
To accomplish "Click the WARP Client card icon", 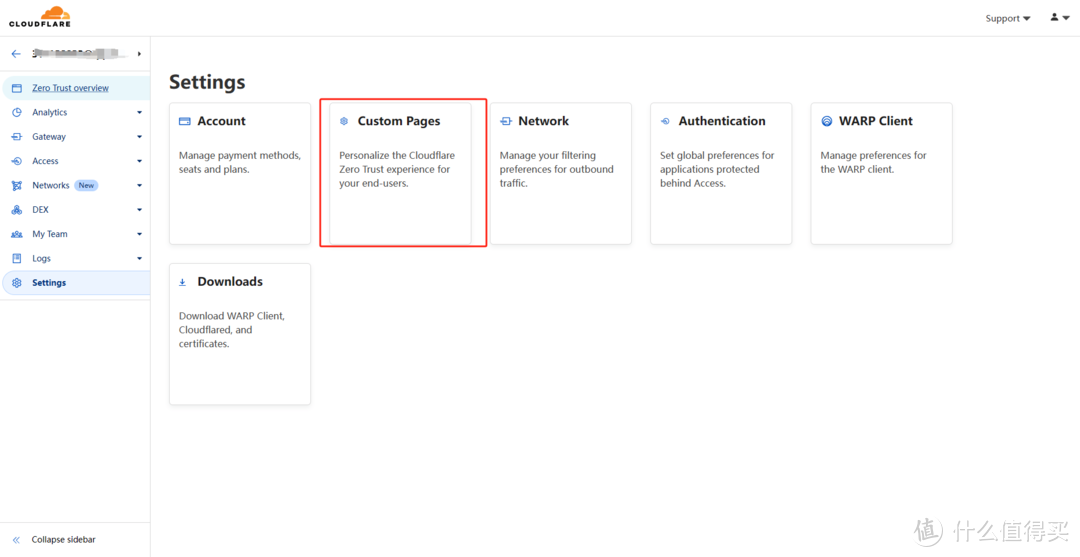I will point(827,121).
